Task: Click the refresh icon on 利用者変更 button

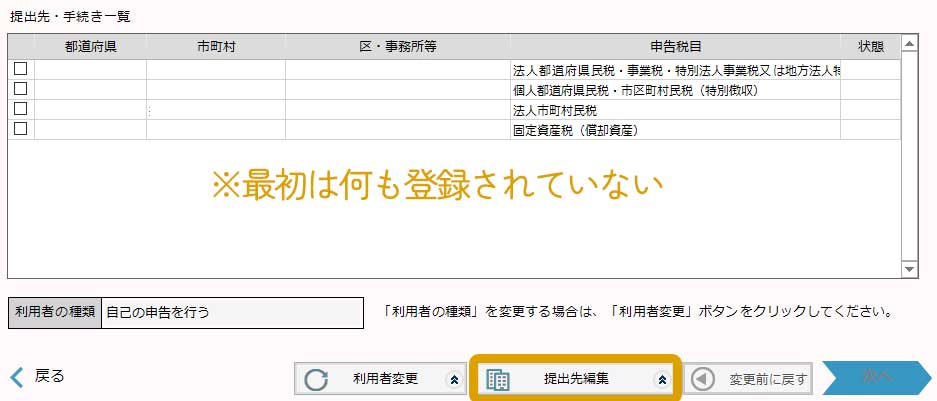Action: tap(316, 380)
